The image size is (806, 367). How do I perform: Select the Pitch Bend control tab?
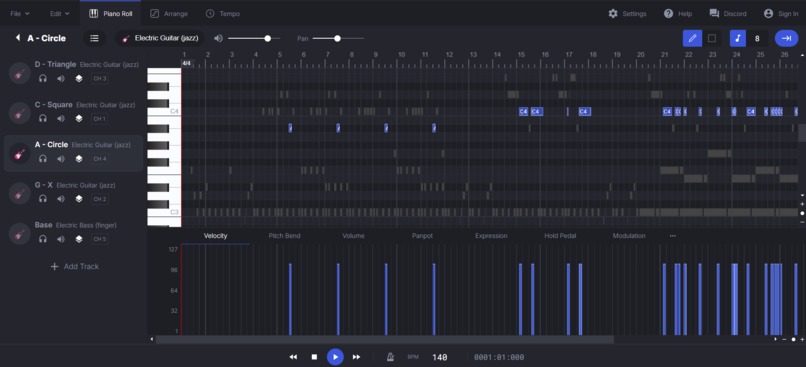coord(284,236)
